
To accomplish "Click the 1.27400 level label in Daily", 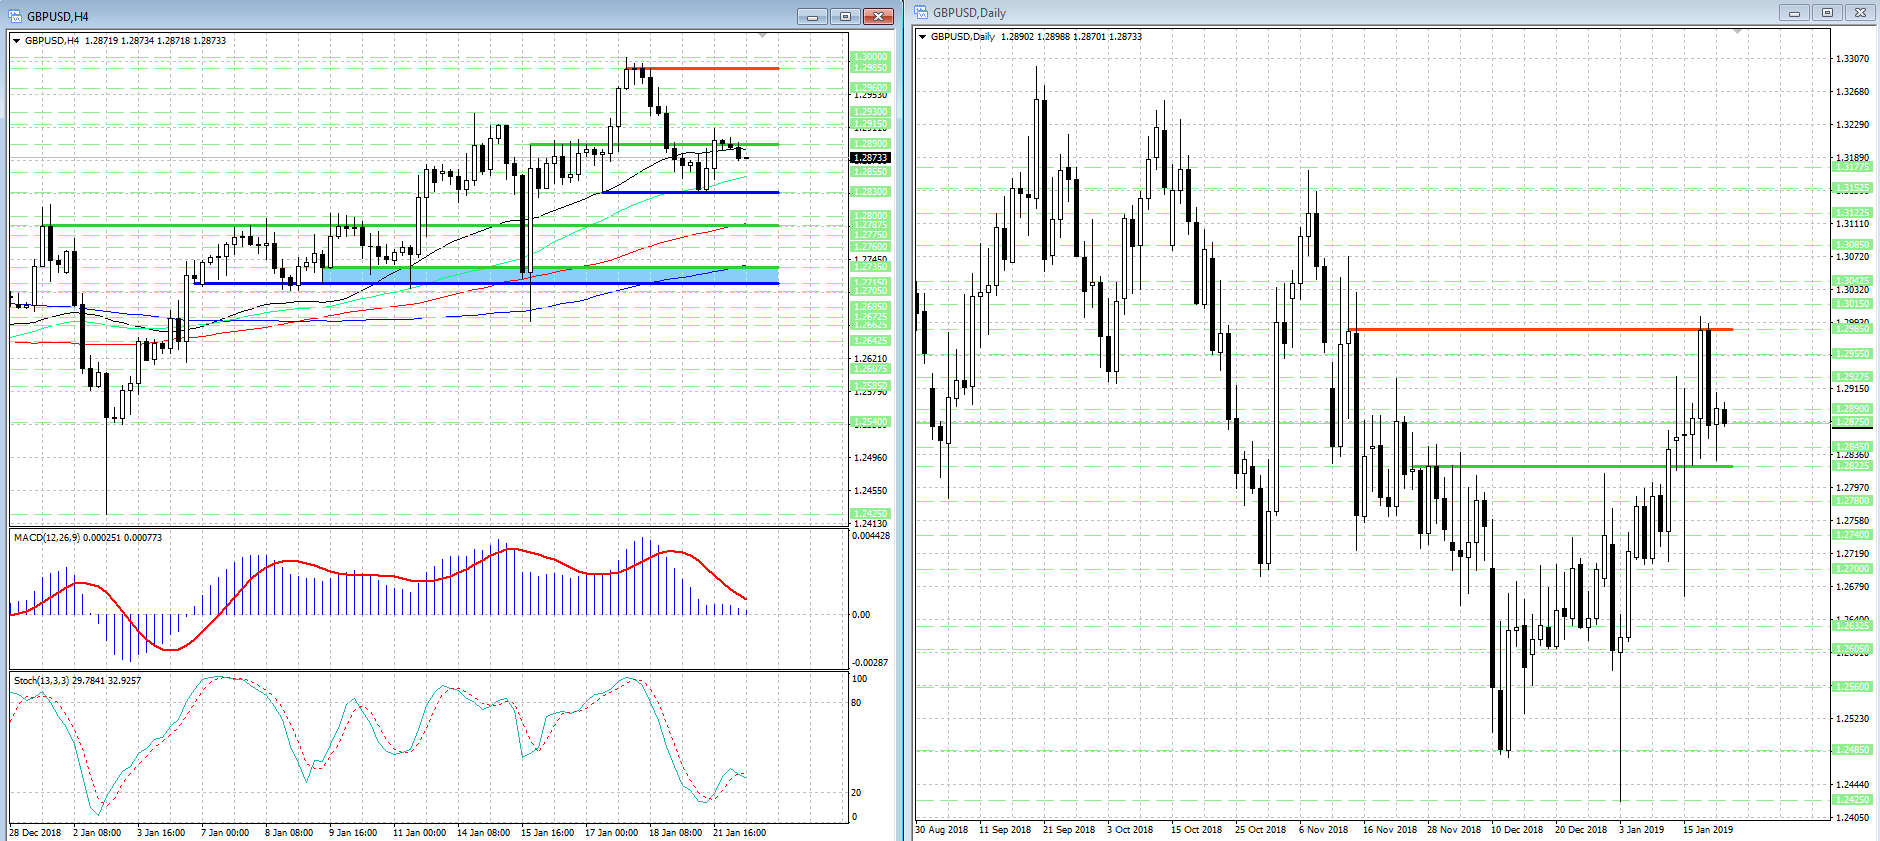I will tap(1852, 535).
